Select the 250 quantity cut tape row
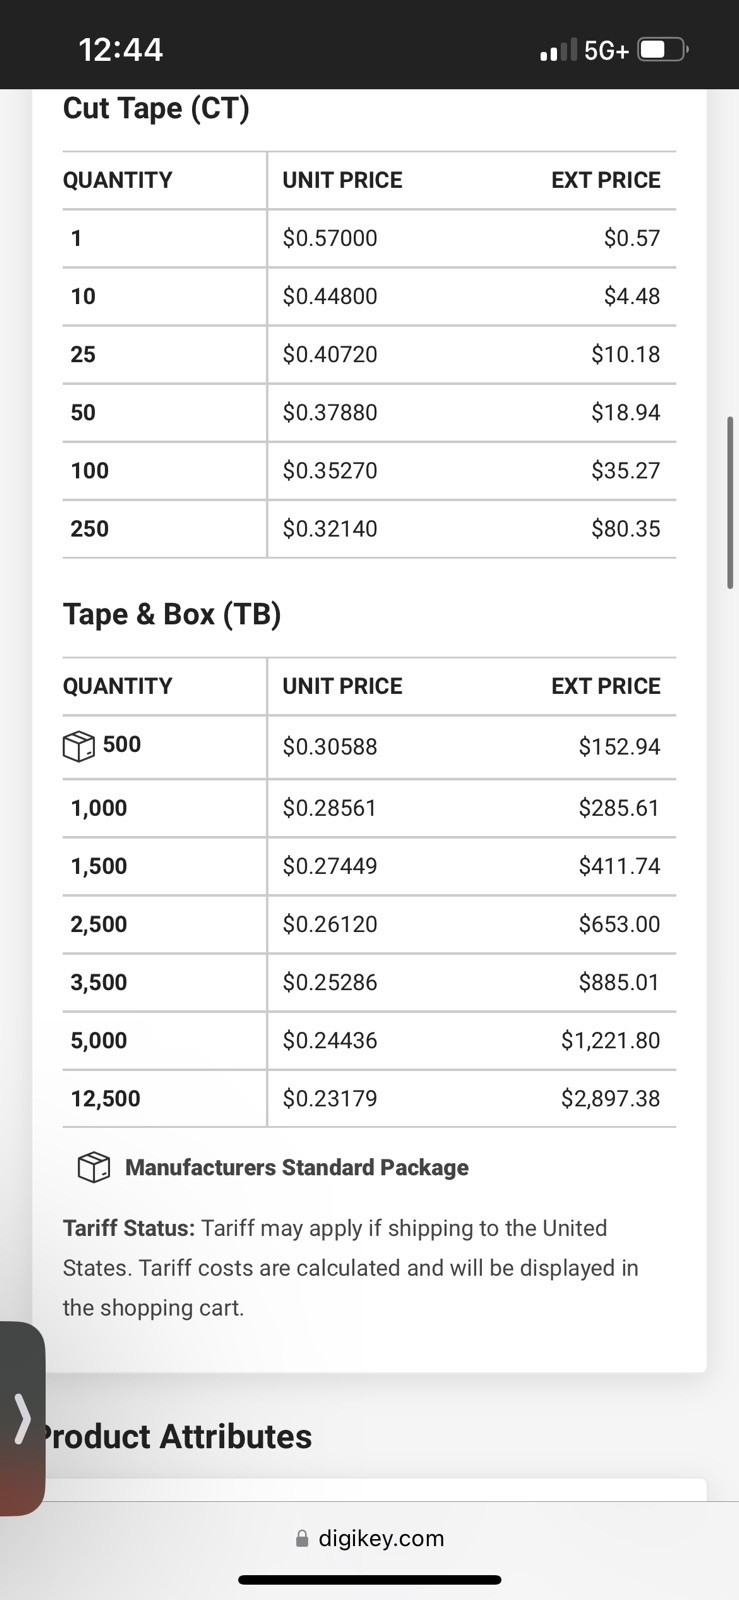The height and width of the screenshot is (1600, 739). [x=369, y=529]
